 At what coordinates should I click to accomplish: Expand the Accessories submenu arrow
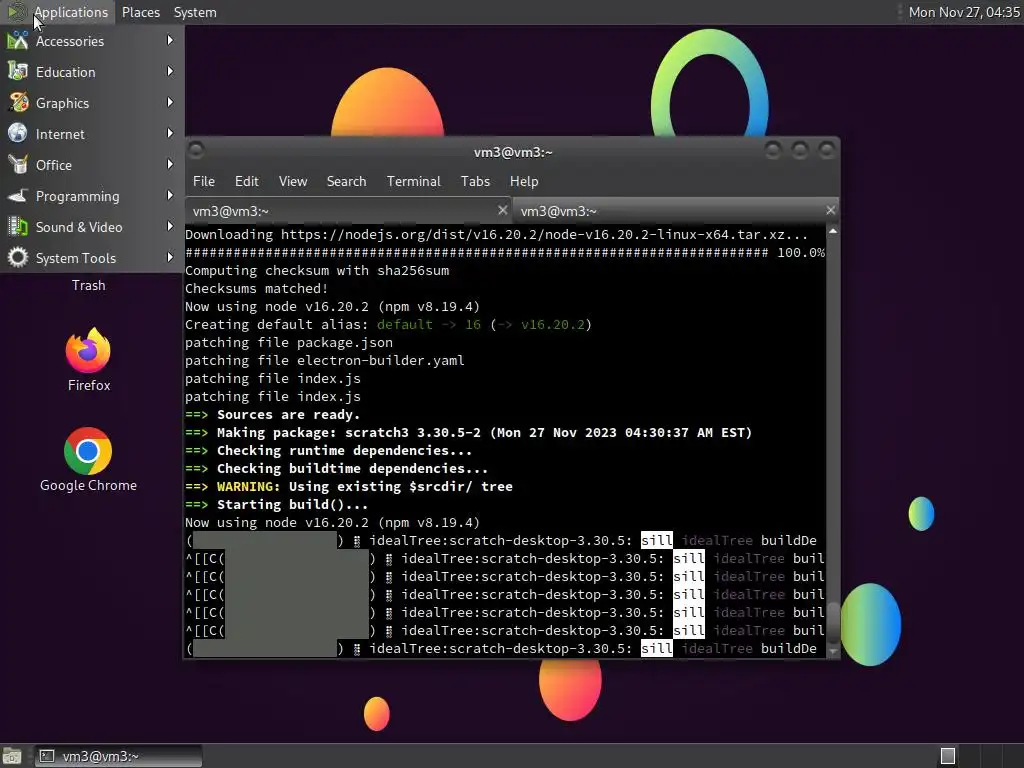(170, 40)
